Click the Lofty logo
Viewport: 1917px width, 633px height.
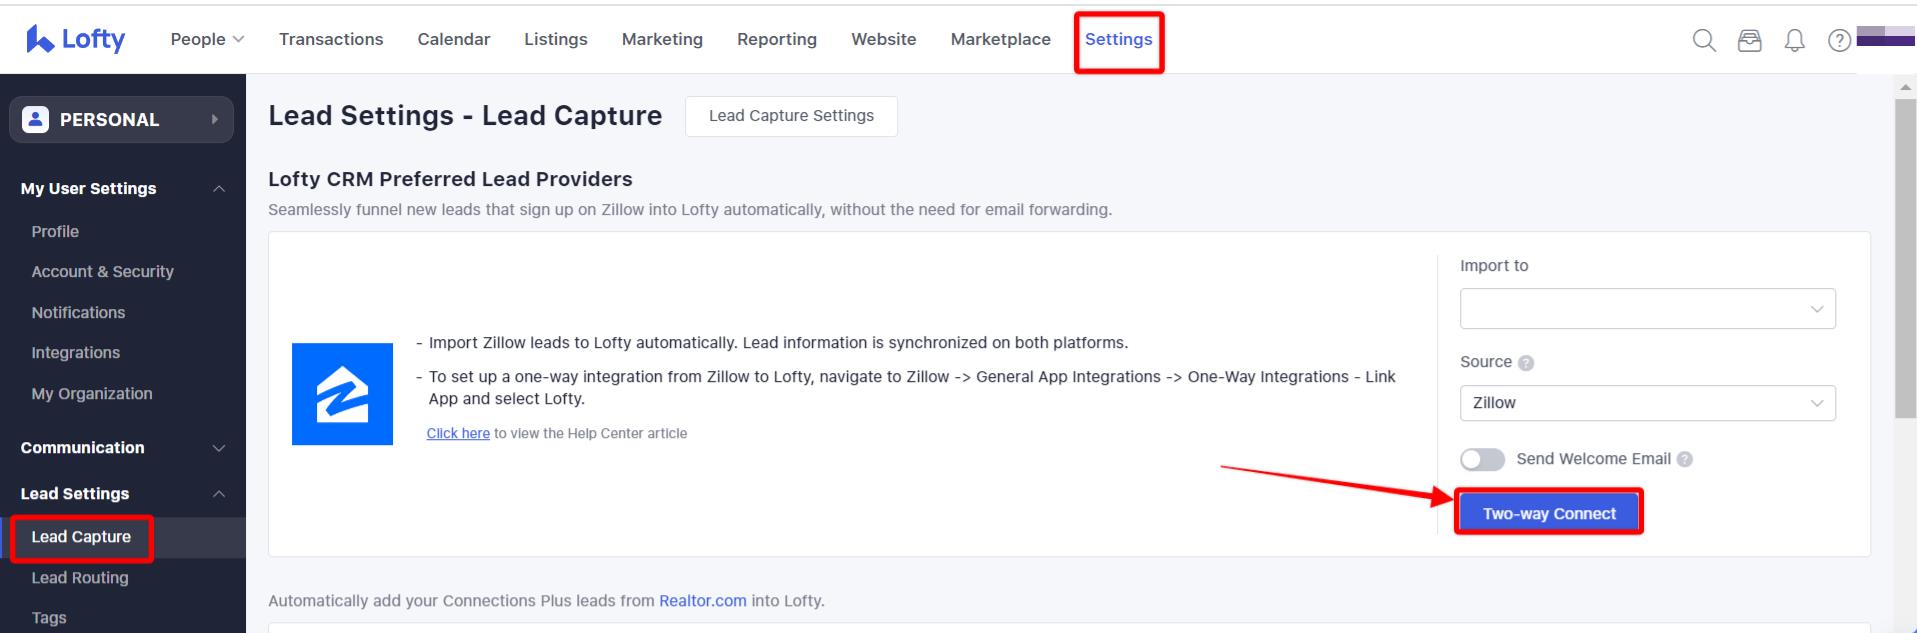pos(76,39)
